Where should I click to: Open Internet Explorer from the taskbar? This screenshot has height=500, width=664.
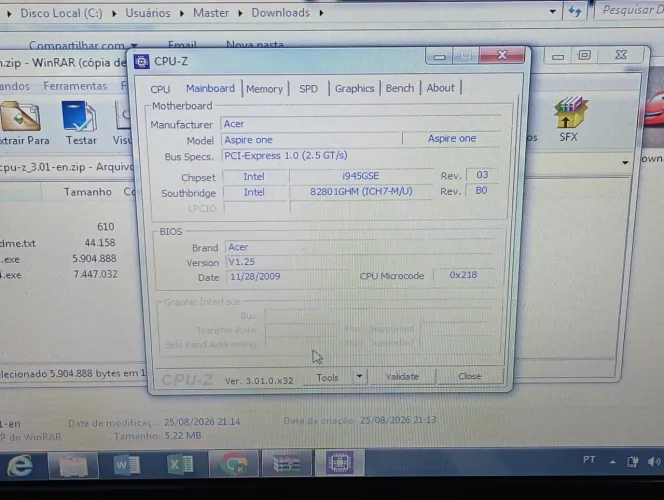point(20,465)
